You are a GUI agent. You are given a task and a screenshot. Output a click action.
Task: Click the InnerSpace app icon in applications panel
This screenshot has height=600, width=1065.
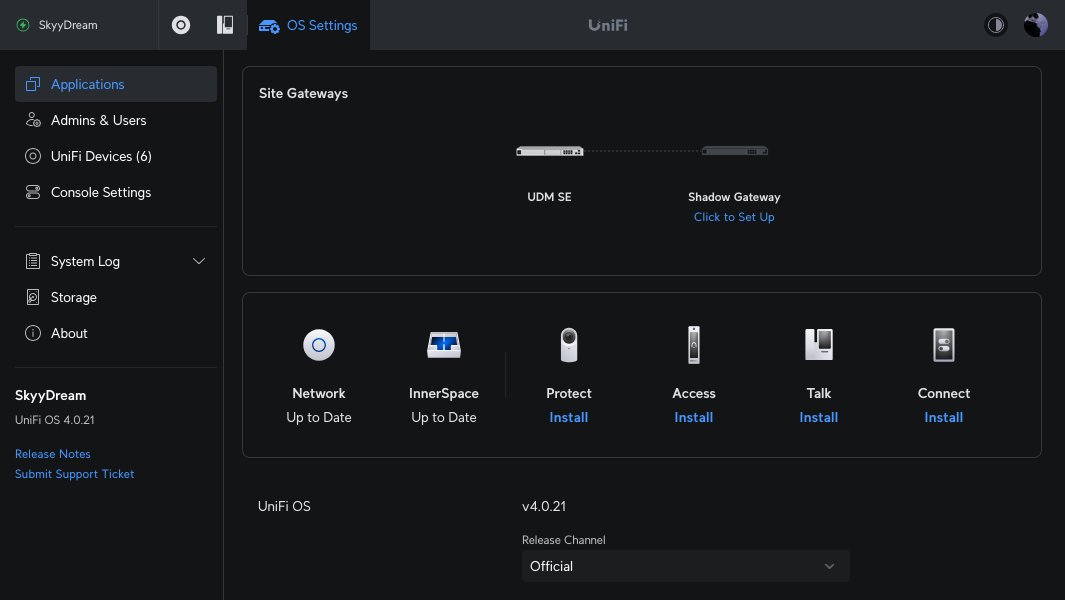click(444, 345)
